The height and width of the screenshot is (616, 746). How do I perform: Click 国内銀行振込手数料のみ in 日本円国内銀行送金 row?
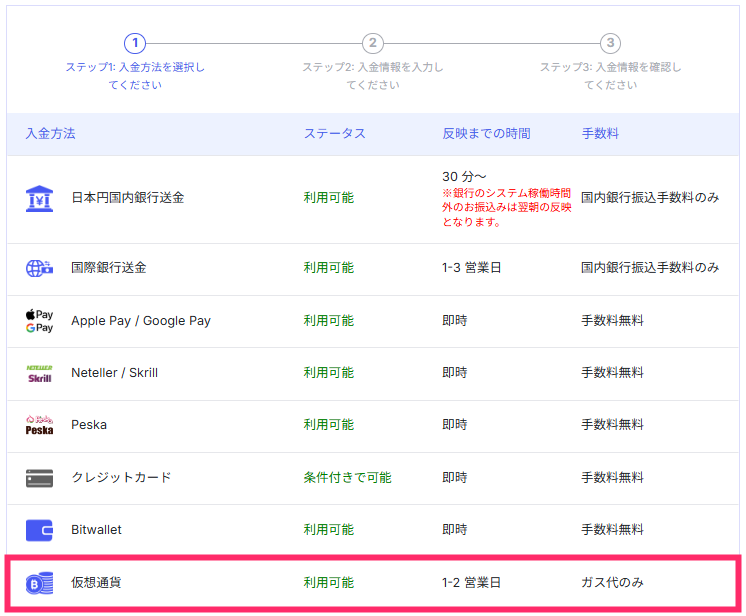point(650,197)
